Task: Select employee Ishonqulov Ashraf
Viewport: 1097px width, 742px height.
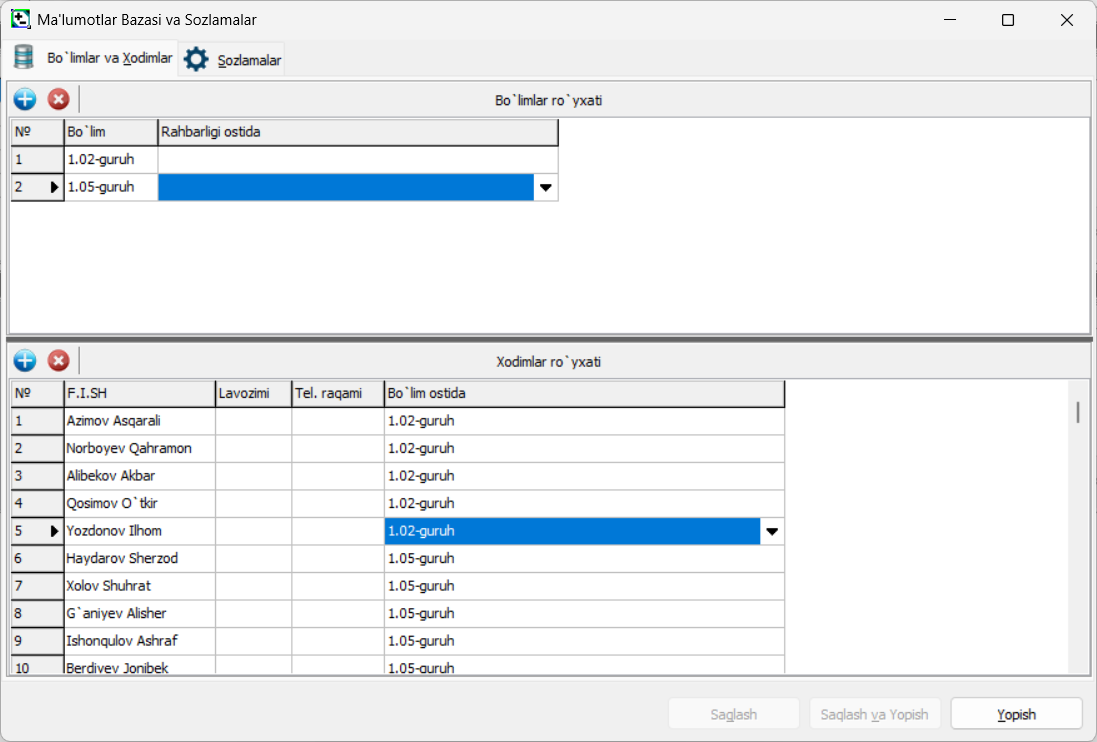Action: pyautogui.click(x=140, y=641)
